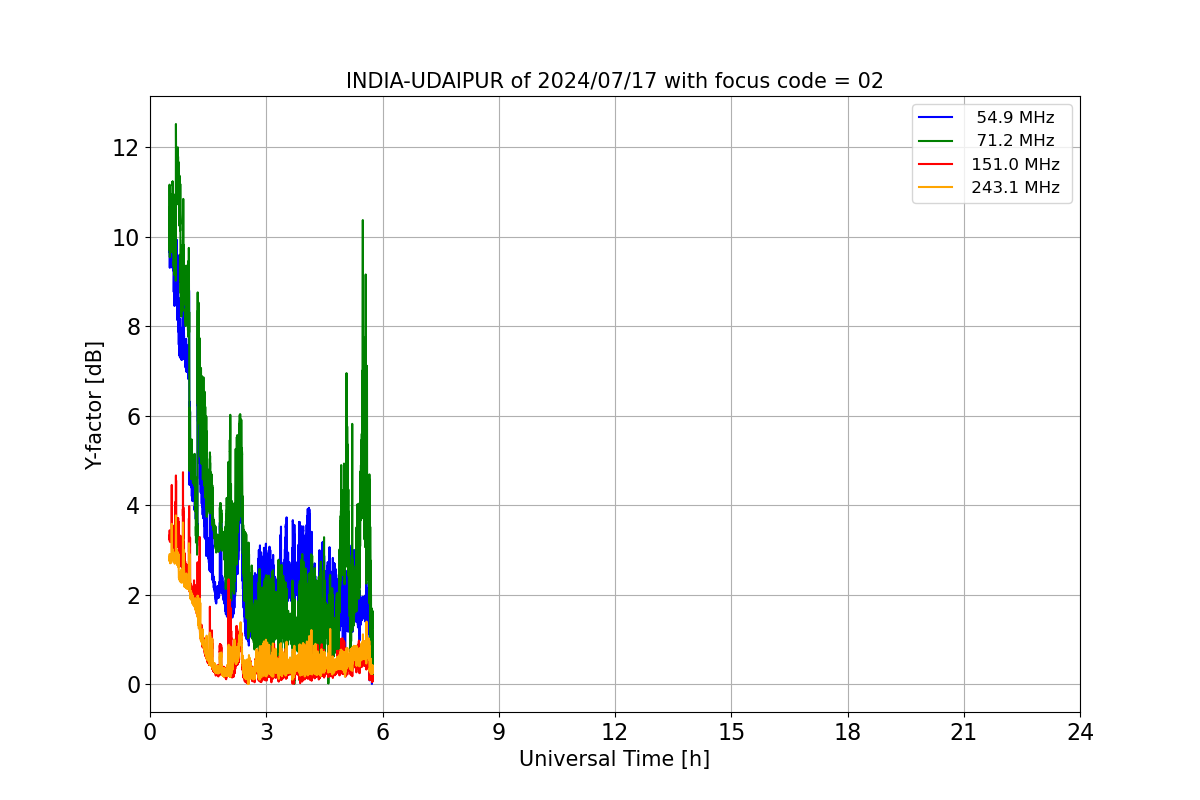Screen dimensions: 1200x800
Task: Click the orange line sample in legend
Action: click(936, 187)
